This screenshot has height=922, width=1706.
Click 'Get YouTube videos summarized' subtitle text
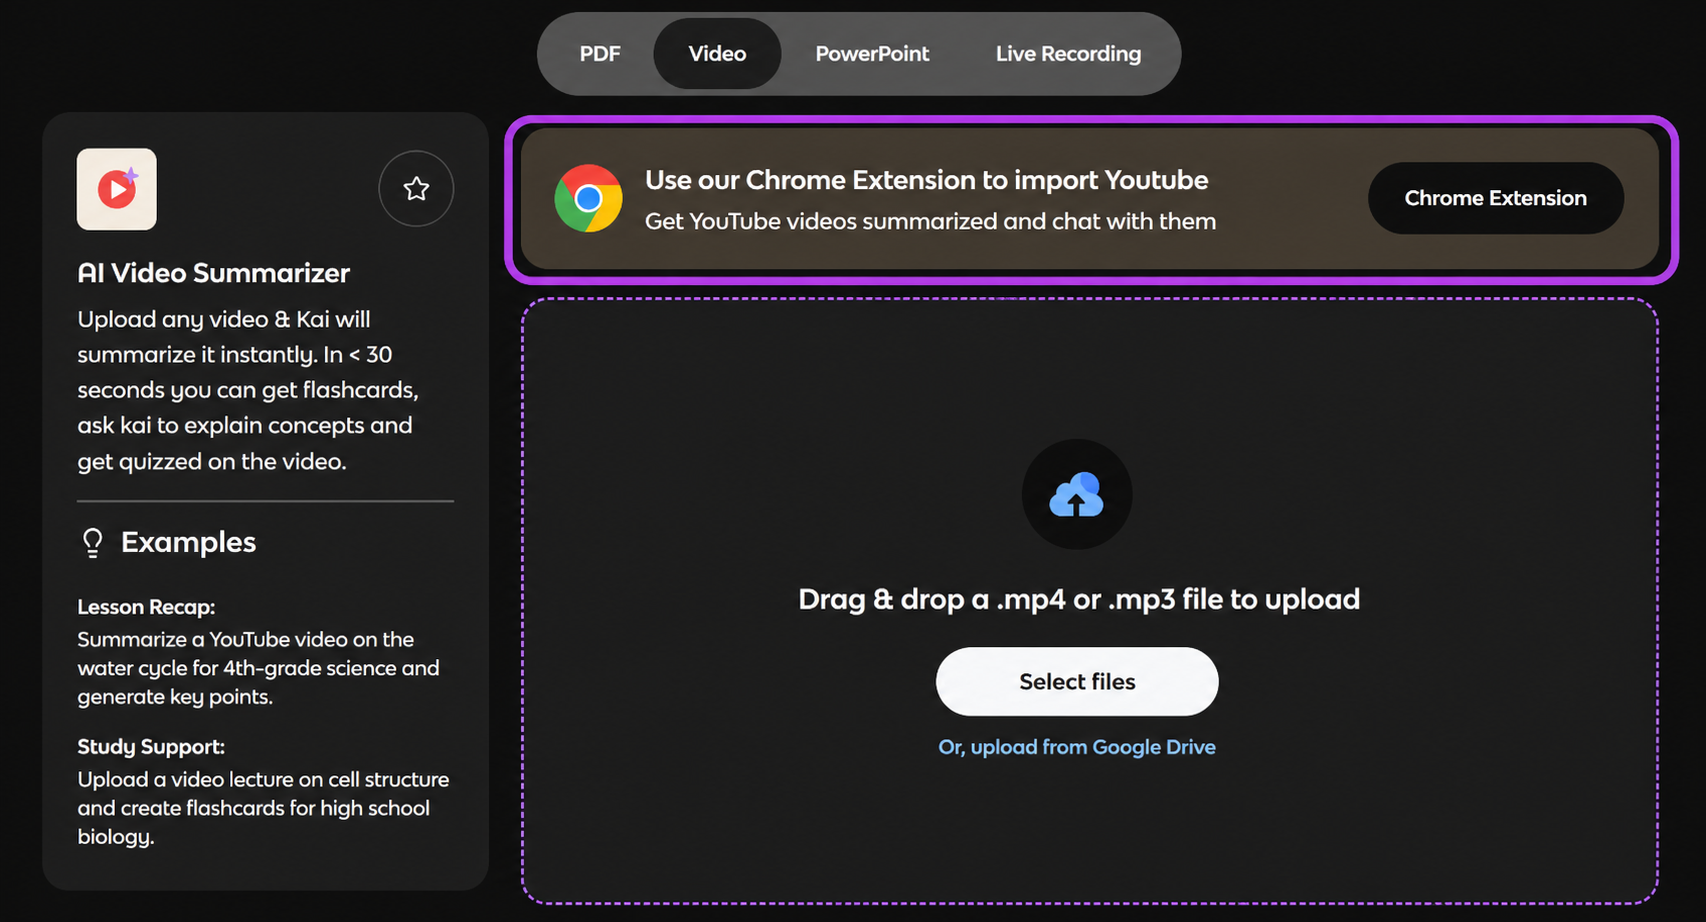click(930, 221)
